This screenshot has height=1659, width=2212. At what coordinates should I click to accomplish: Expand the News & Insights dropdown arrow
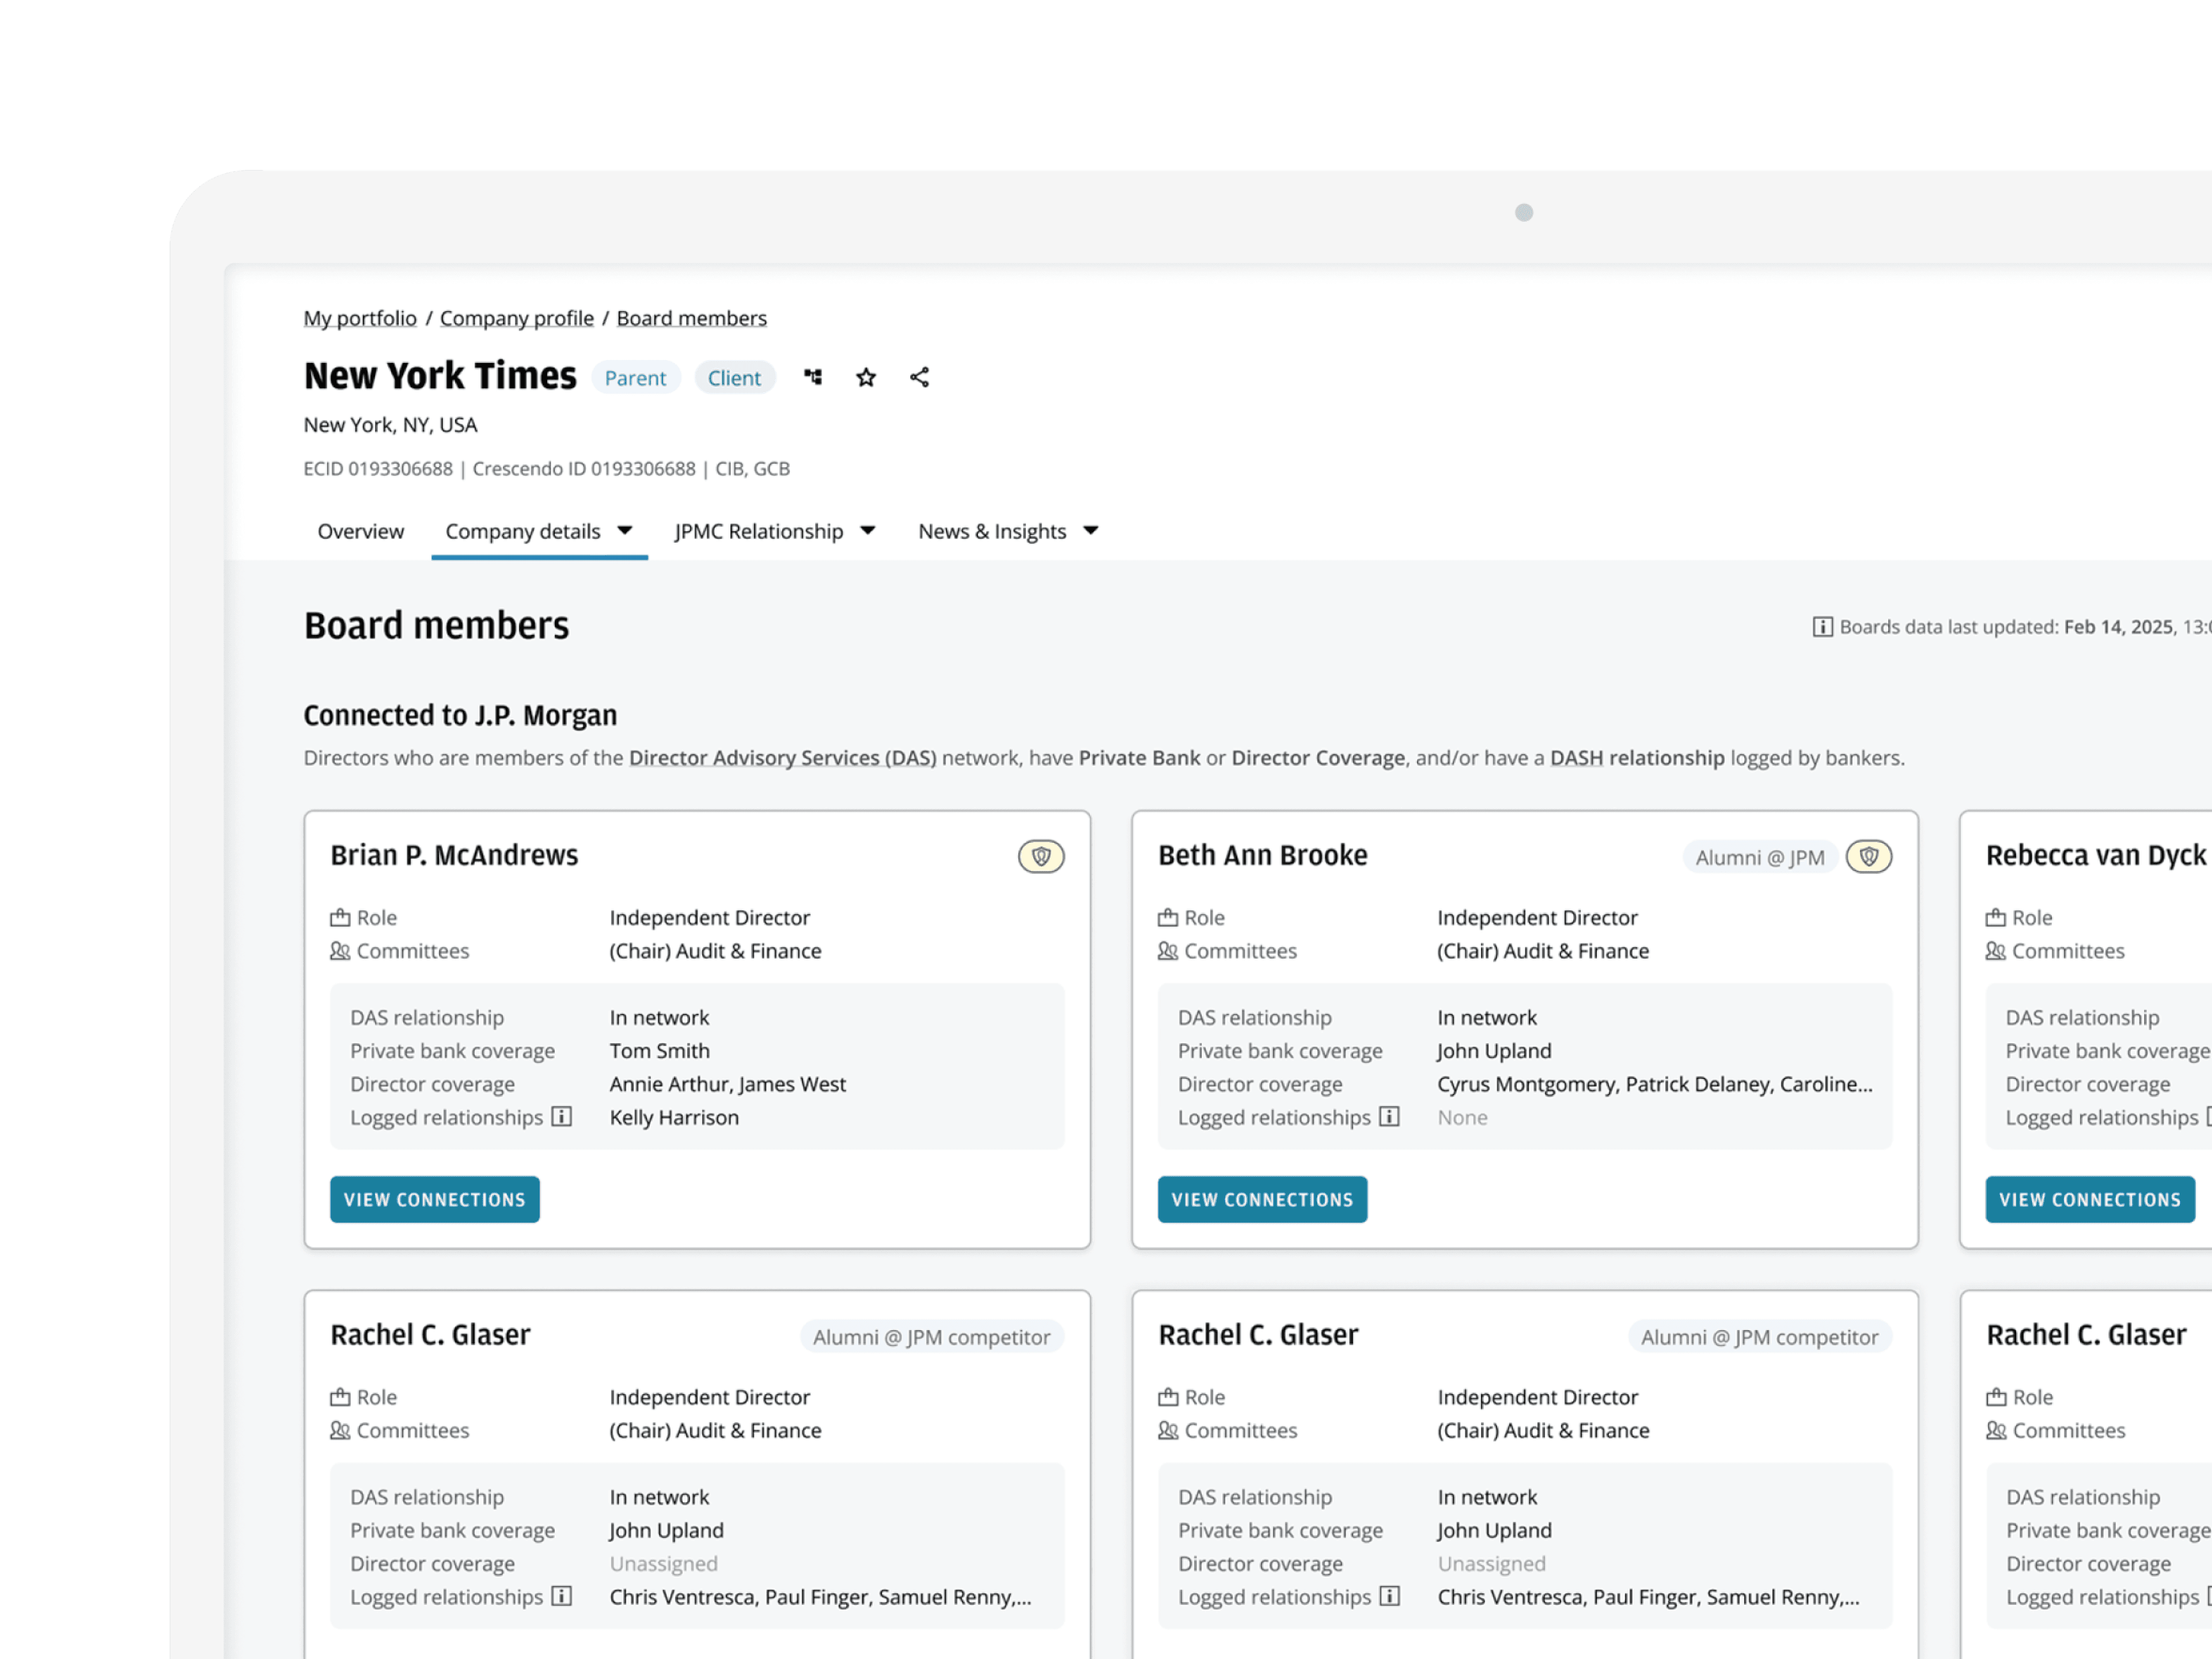click(x=1091, y=530)
